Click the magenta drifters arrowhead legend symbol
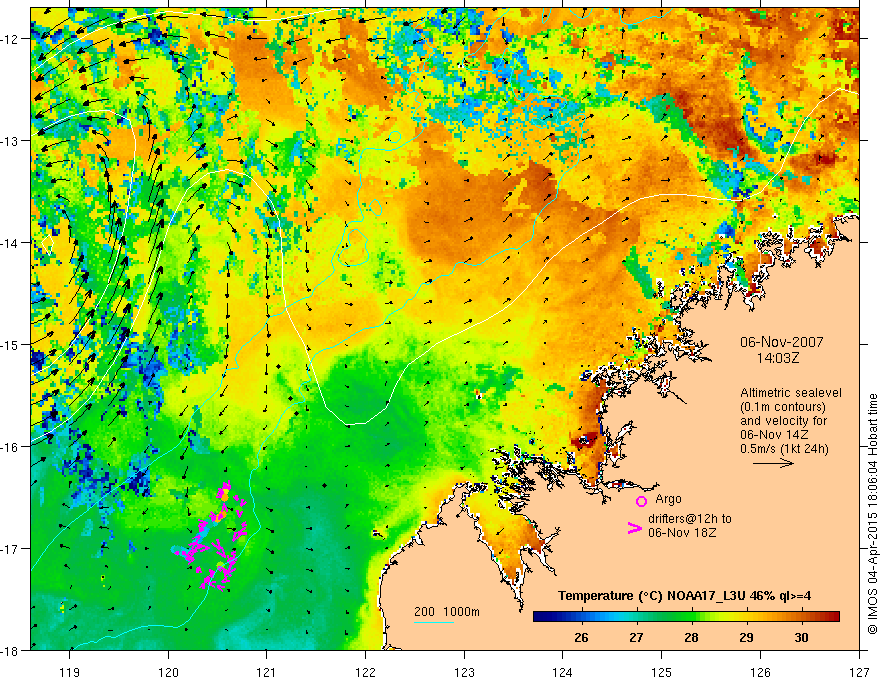 click(x=634, y=528)
